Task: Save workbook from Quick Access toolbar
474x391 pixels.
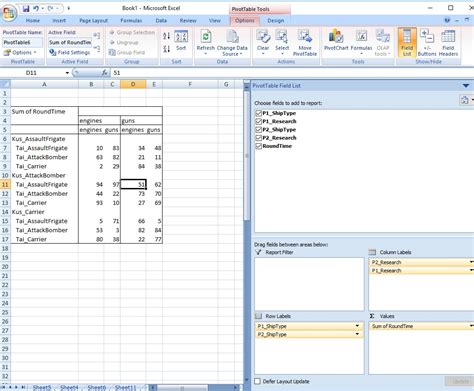Action: click(x=26, y=8)
